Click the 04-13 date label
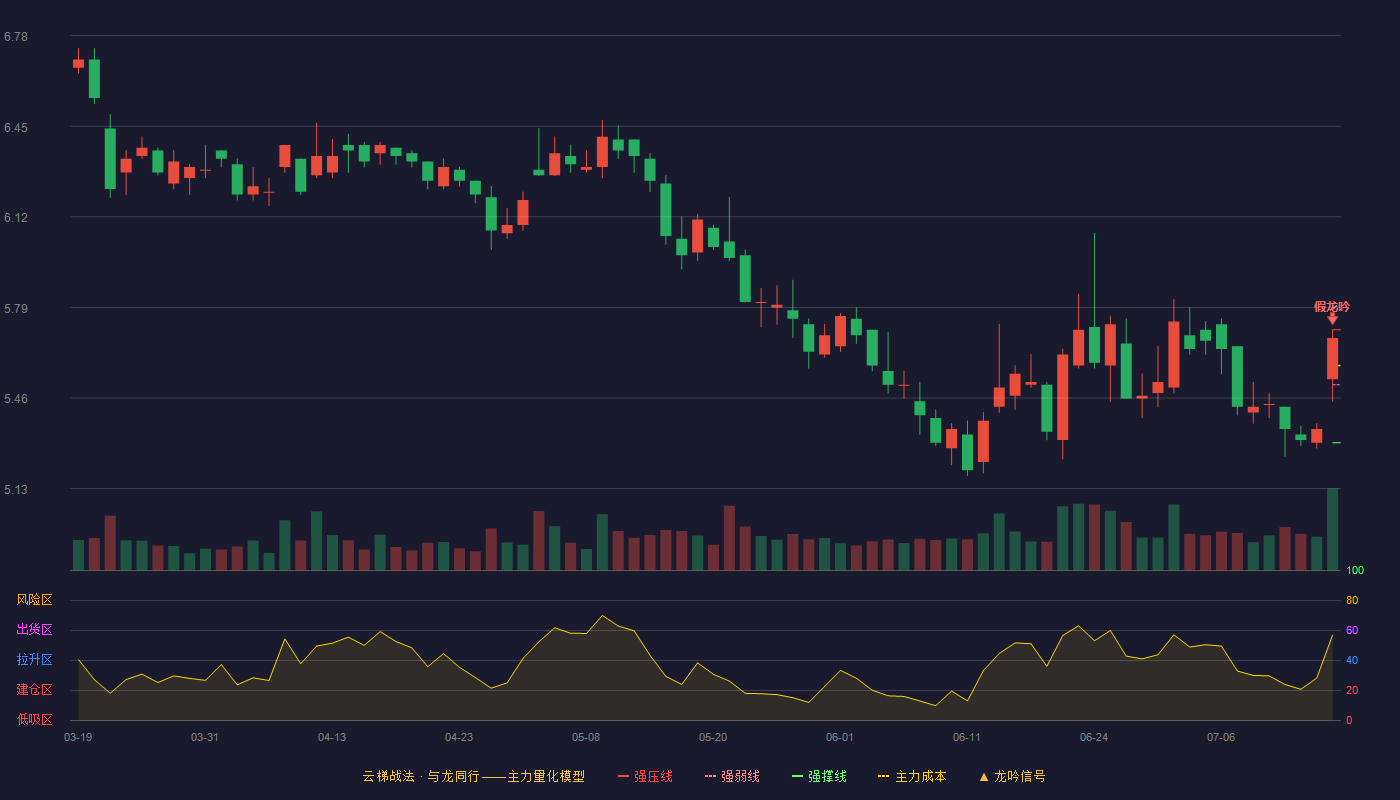This screenshot has height=800, width=1400. (x=332, y=737)
